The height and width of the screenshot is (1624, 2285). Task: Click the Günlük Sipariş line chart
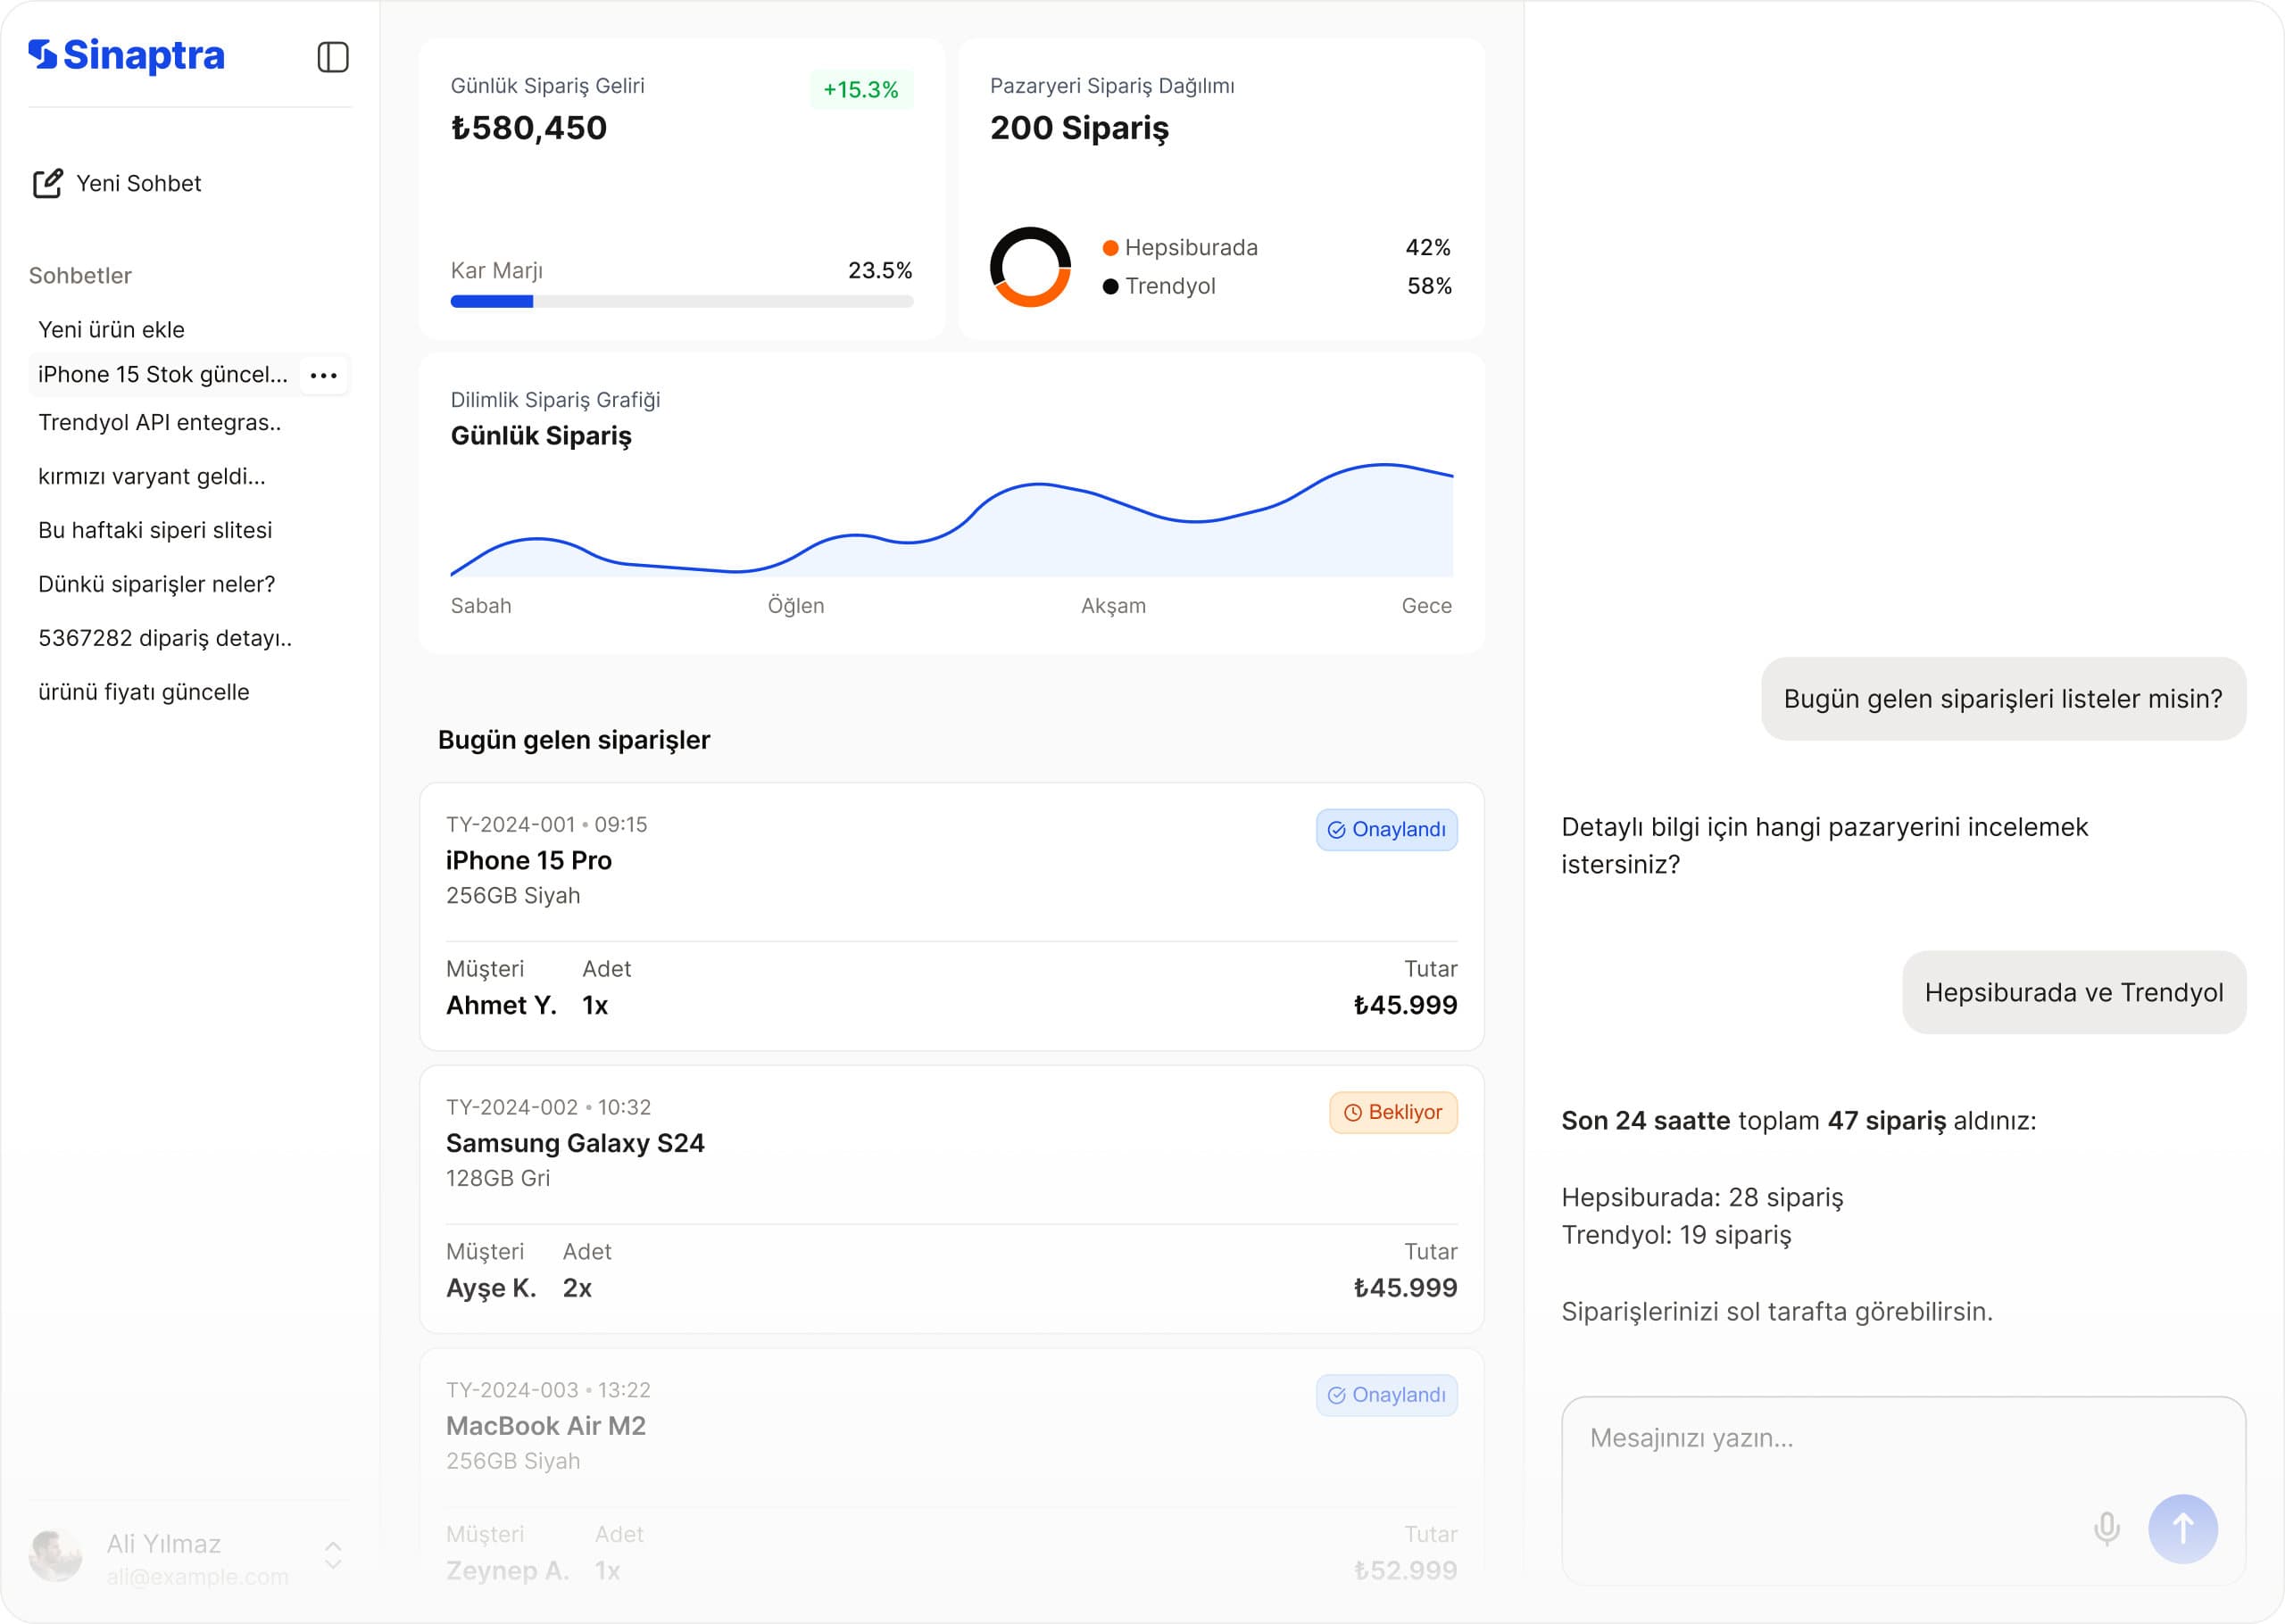tap(952, 520)
